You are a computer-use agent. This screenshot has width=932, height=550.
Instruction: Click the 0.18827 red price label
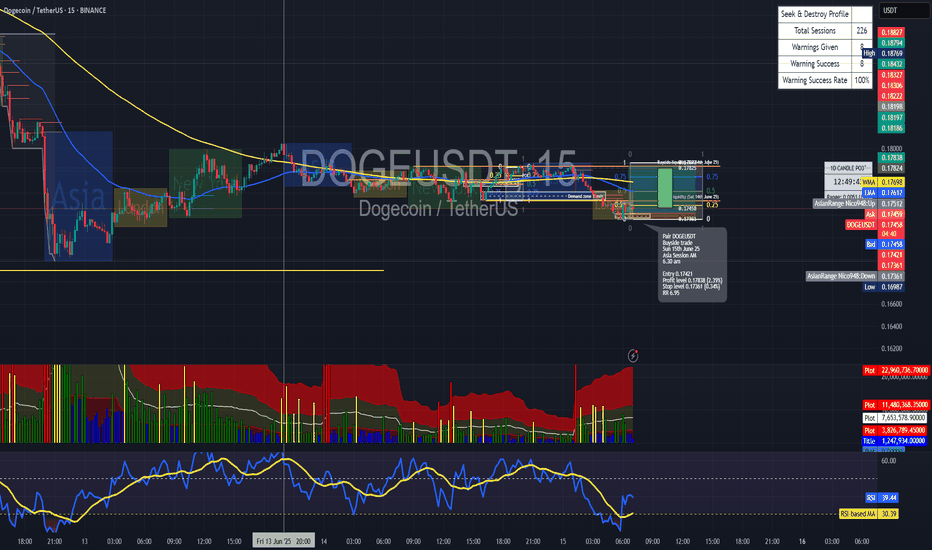point(892,32)
